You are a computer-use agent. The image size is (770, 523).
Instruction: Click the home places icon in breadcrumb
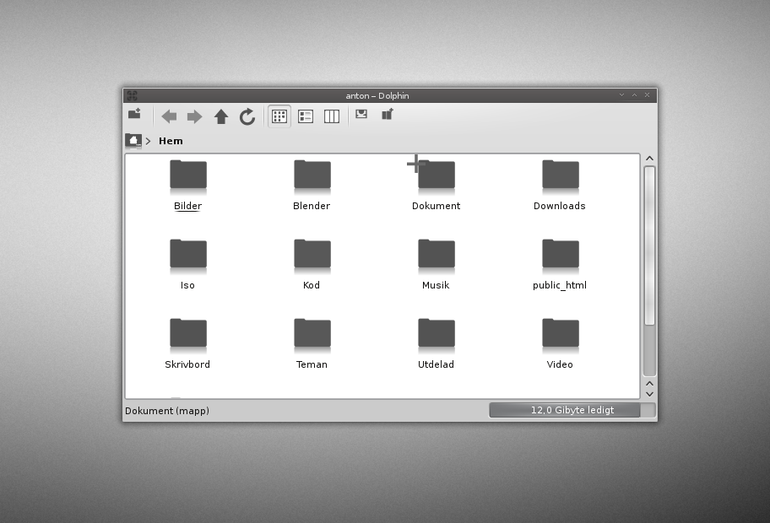(x=133, y=140)
